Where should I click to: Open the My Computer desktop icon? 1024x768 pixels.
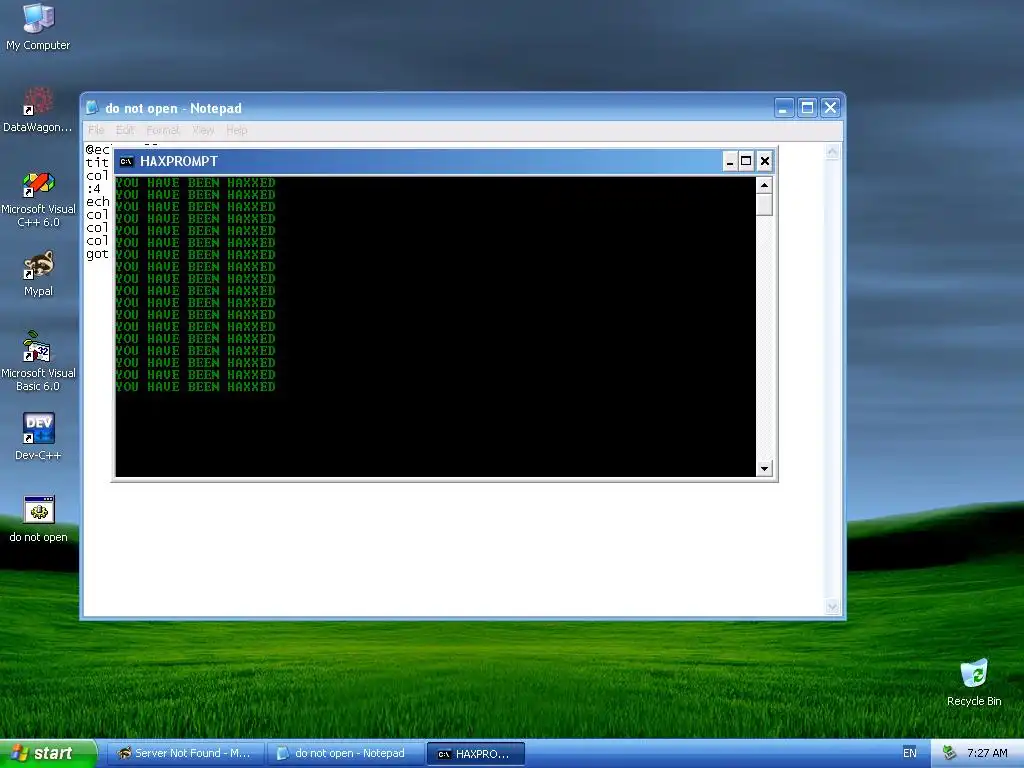pos(38,27)
